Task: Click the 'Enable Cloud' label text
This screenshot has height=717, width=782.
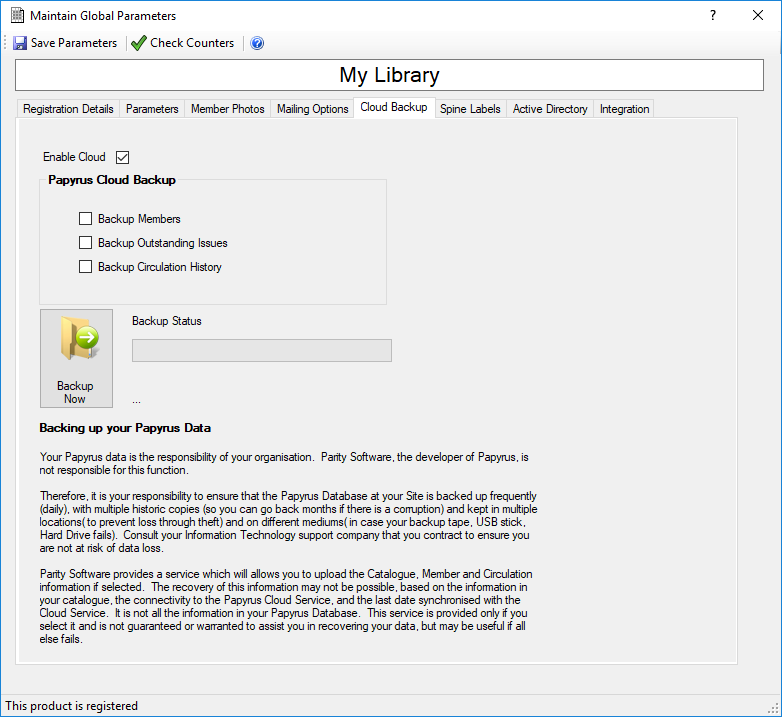Action: (74, 157)
